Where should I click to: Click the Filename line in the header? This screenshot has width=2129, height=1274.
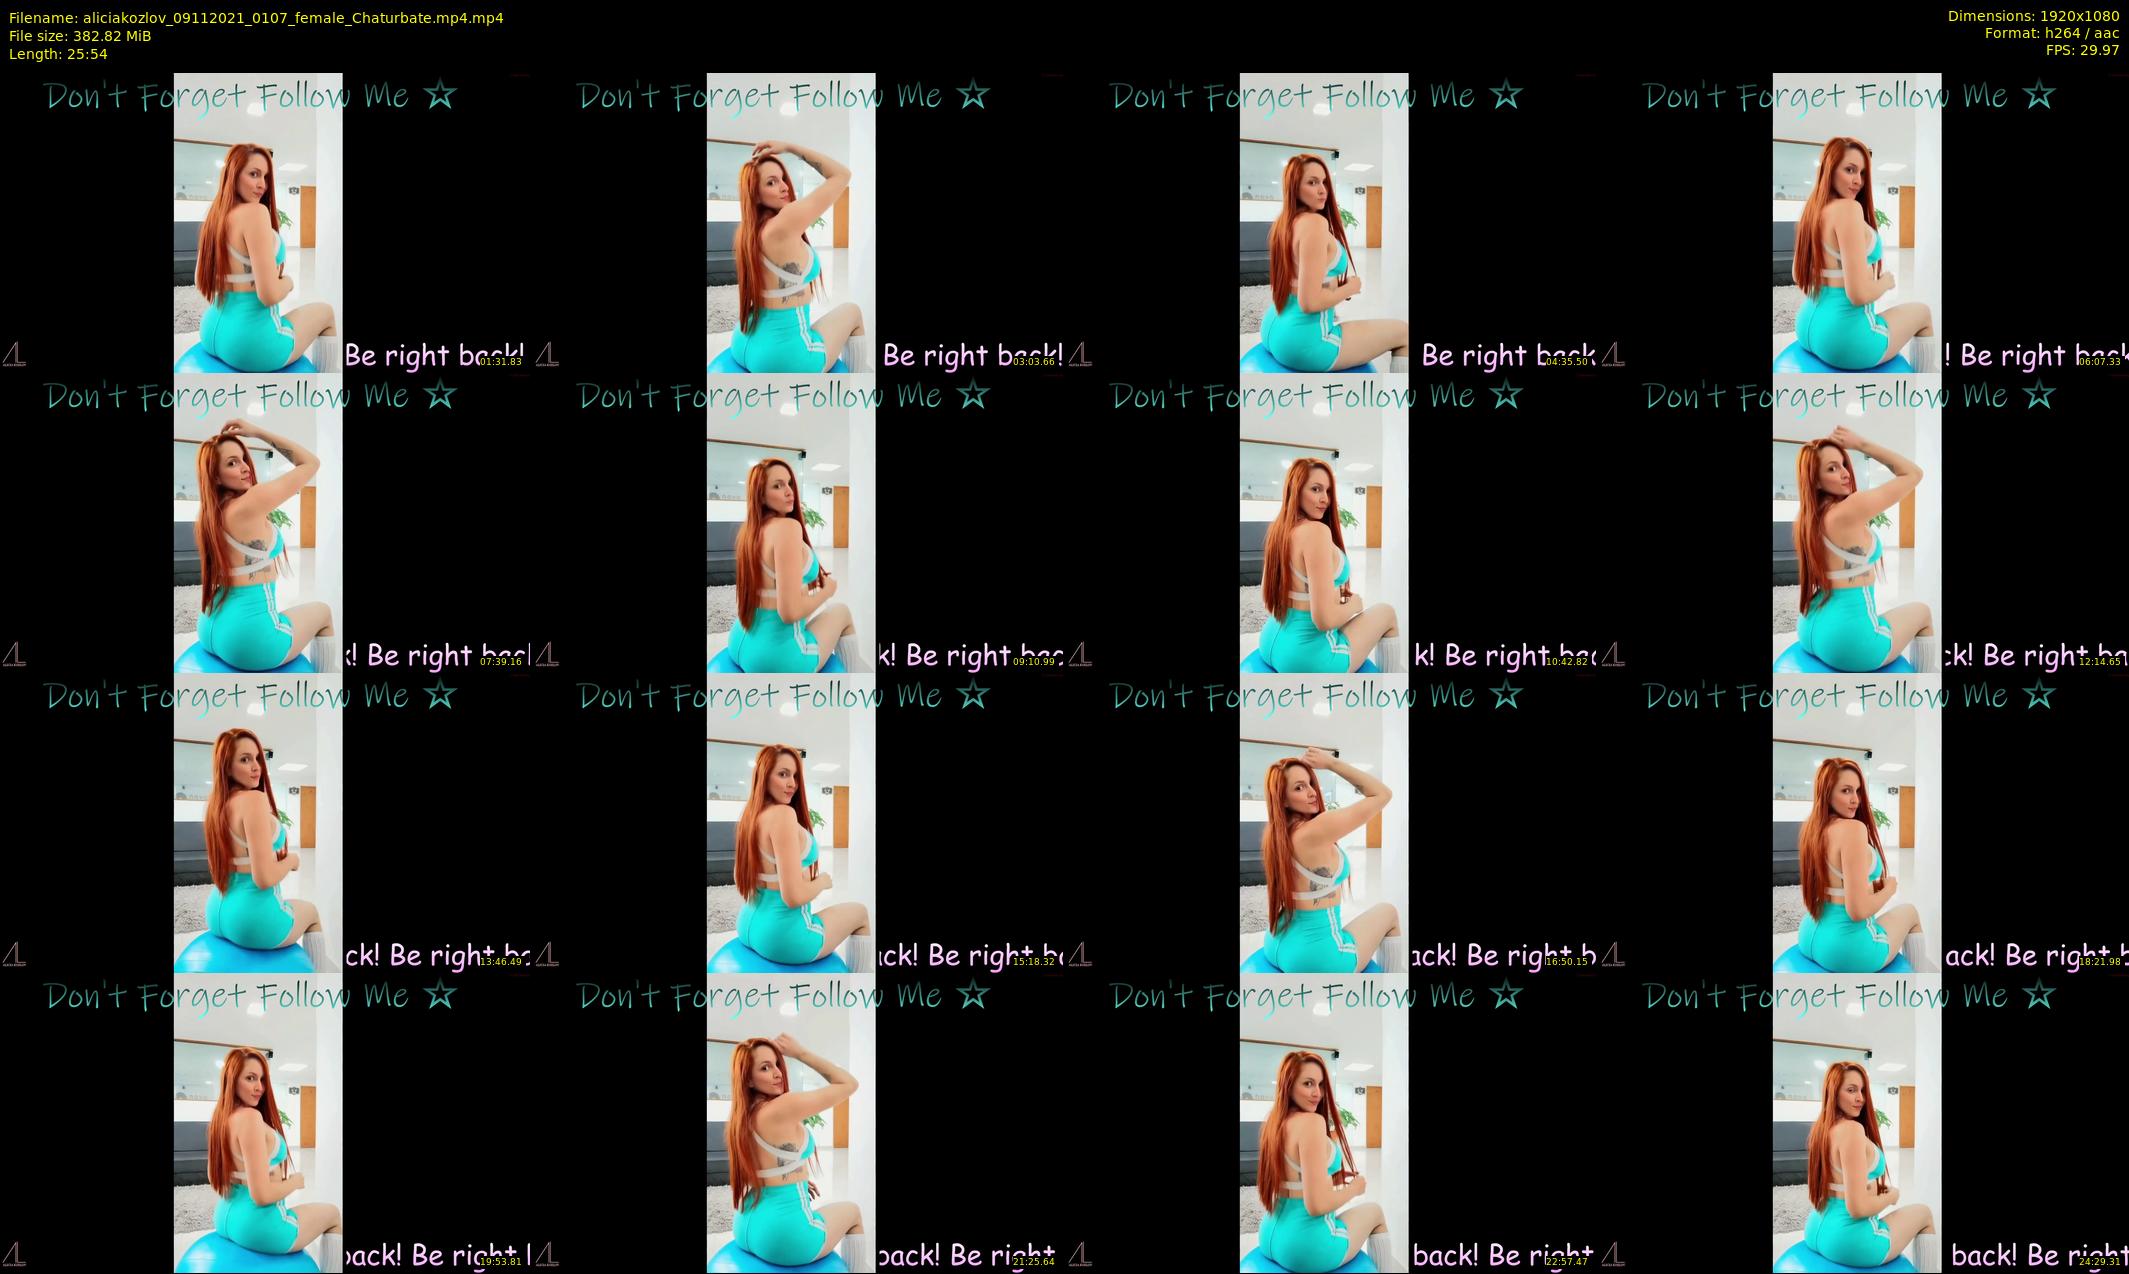(256, 18)
